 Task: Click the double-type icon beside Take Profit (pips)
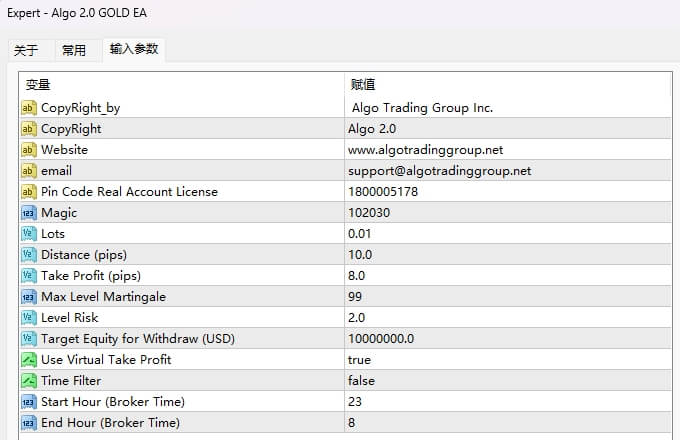[x=29, y=276]
